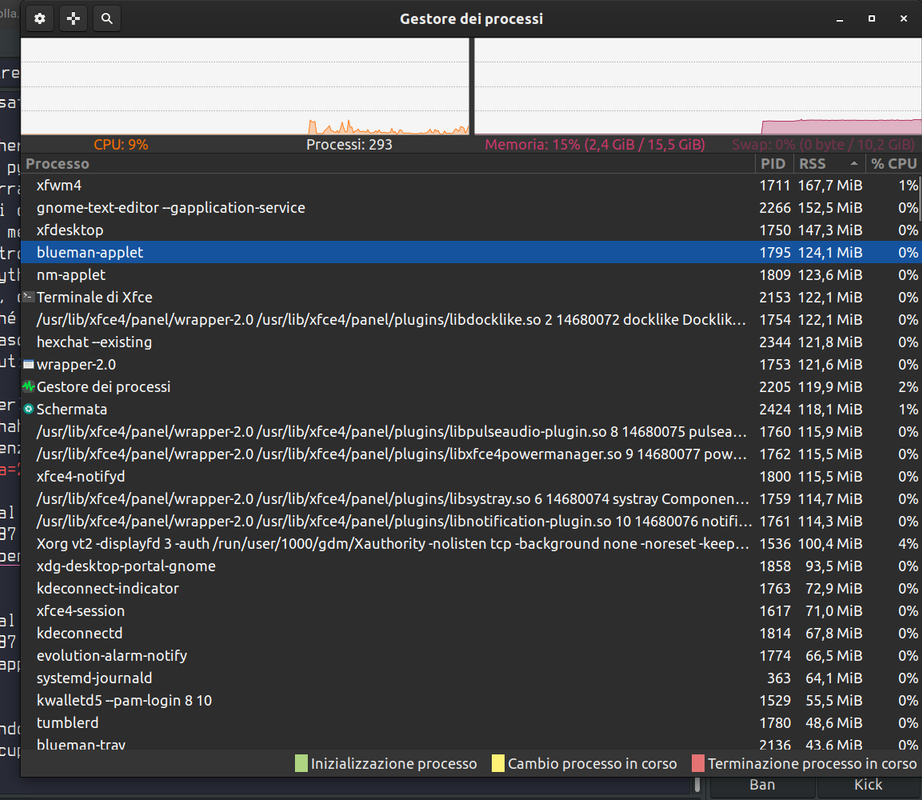
Task: Select the libpulseaudio-plugin.so process
Action: pos(470,431)
